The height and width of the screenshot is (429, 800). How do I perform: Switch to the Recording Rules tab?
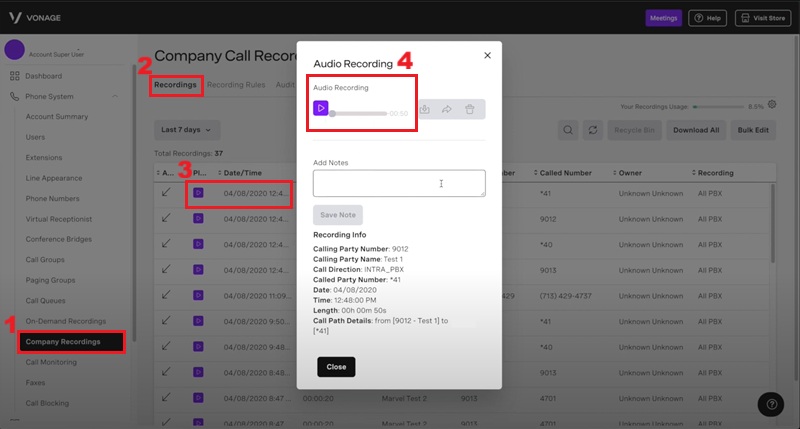(x=236, y=85)
